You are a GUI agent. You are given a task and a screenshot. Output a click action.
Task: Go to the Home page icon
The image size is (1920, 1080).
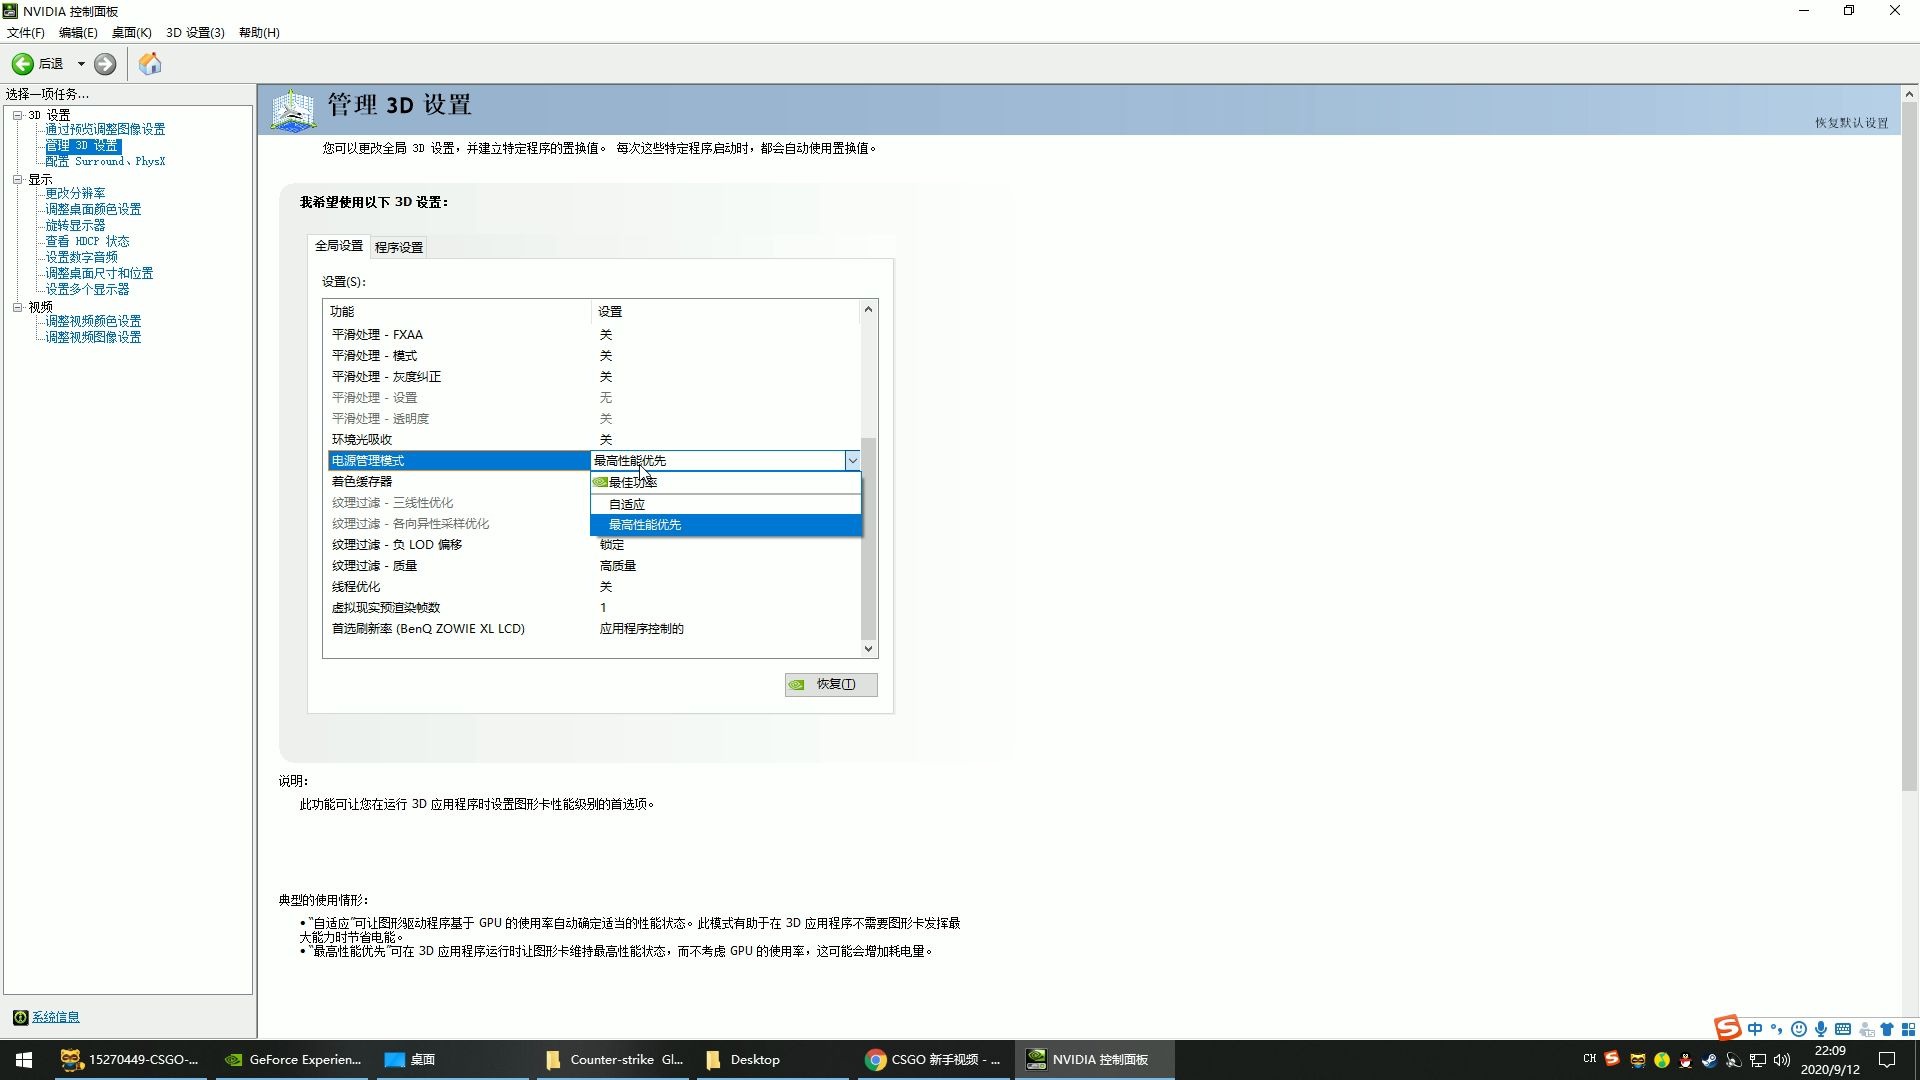150,64
